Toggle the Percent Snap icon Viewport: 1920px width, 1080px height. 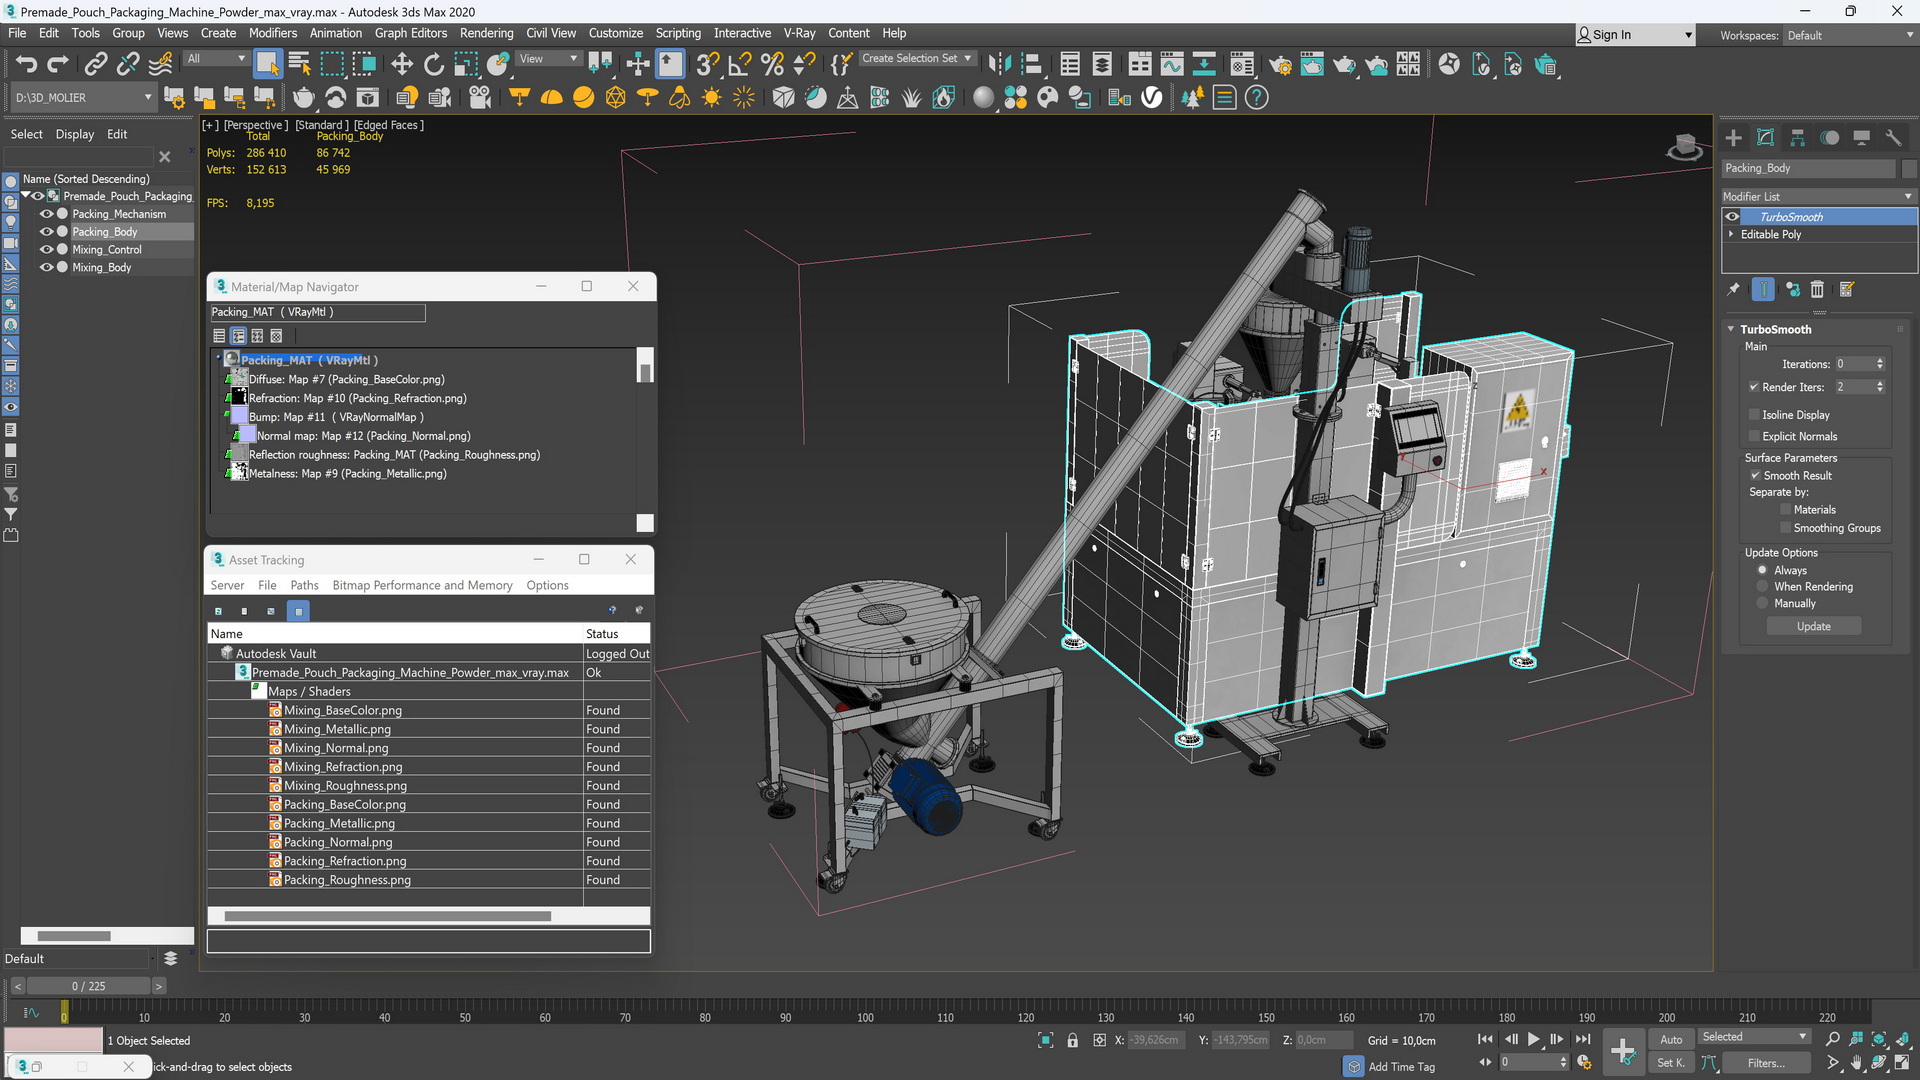[772, 65]
